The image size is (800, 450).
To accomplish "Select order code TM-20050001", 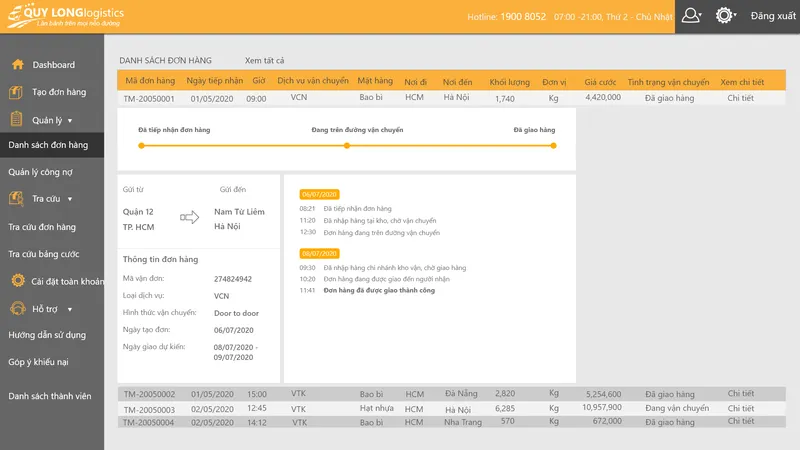I will [x=149, y=98].
